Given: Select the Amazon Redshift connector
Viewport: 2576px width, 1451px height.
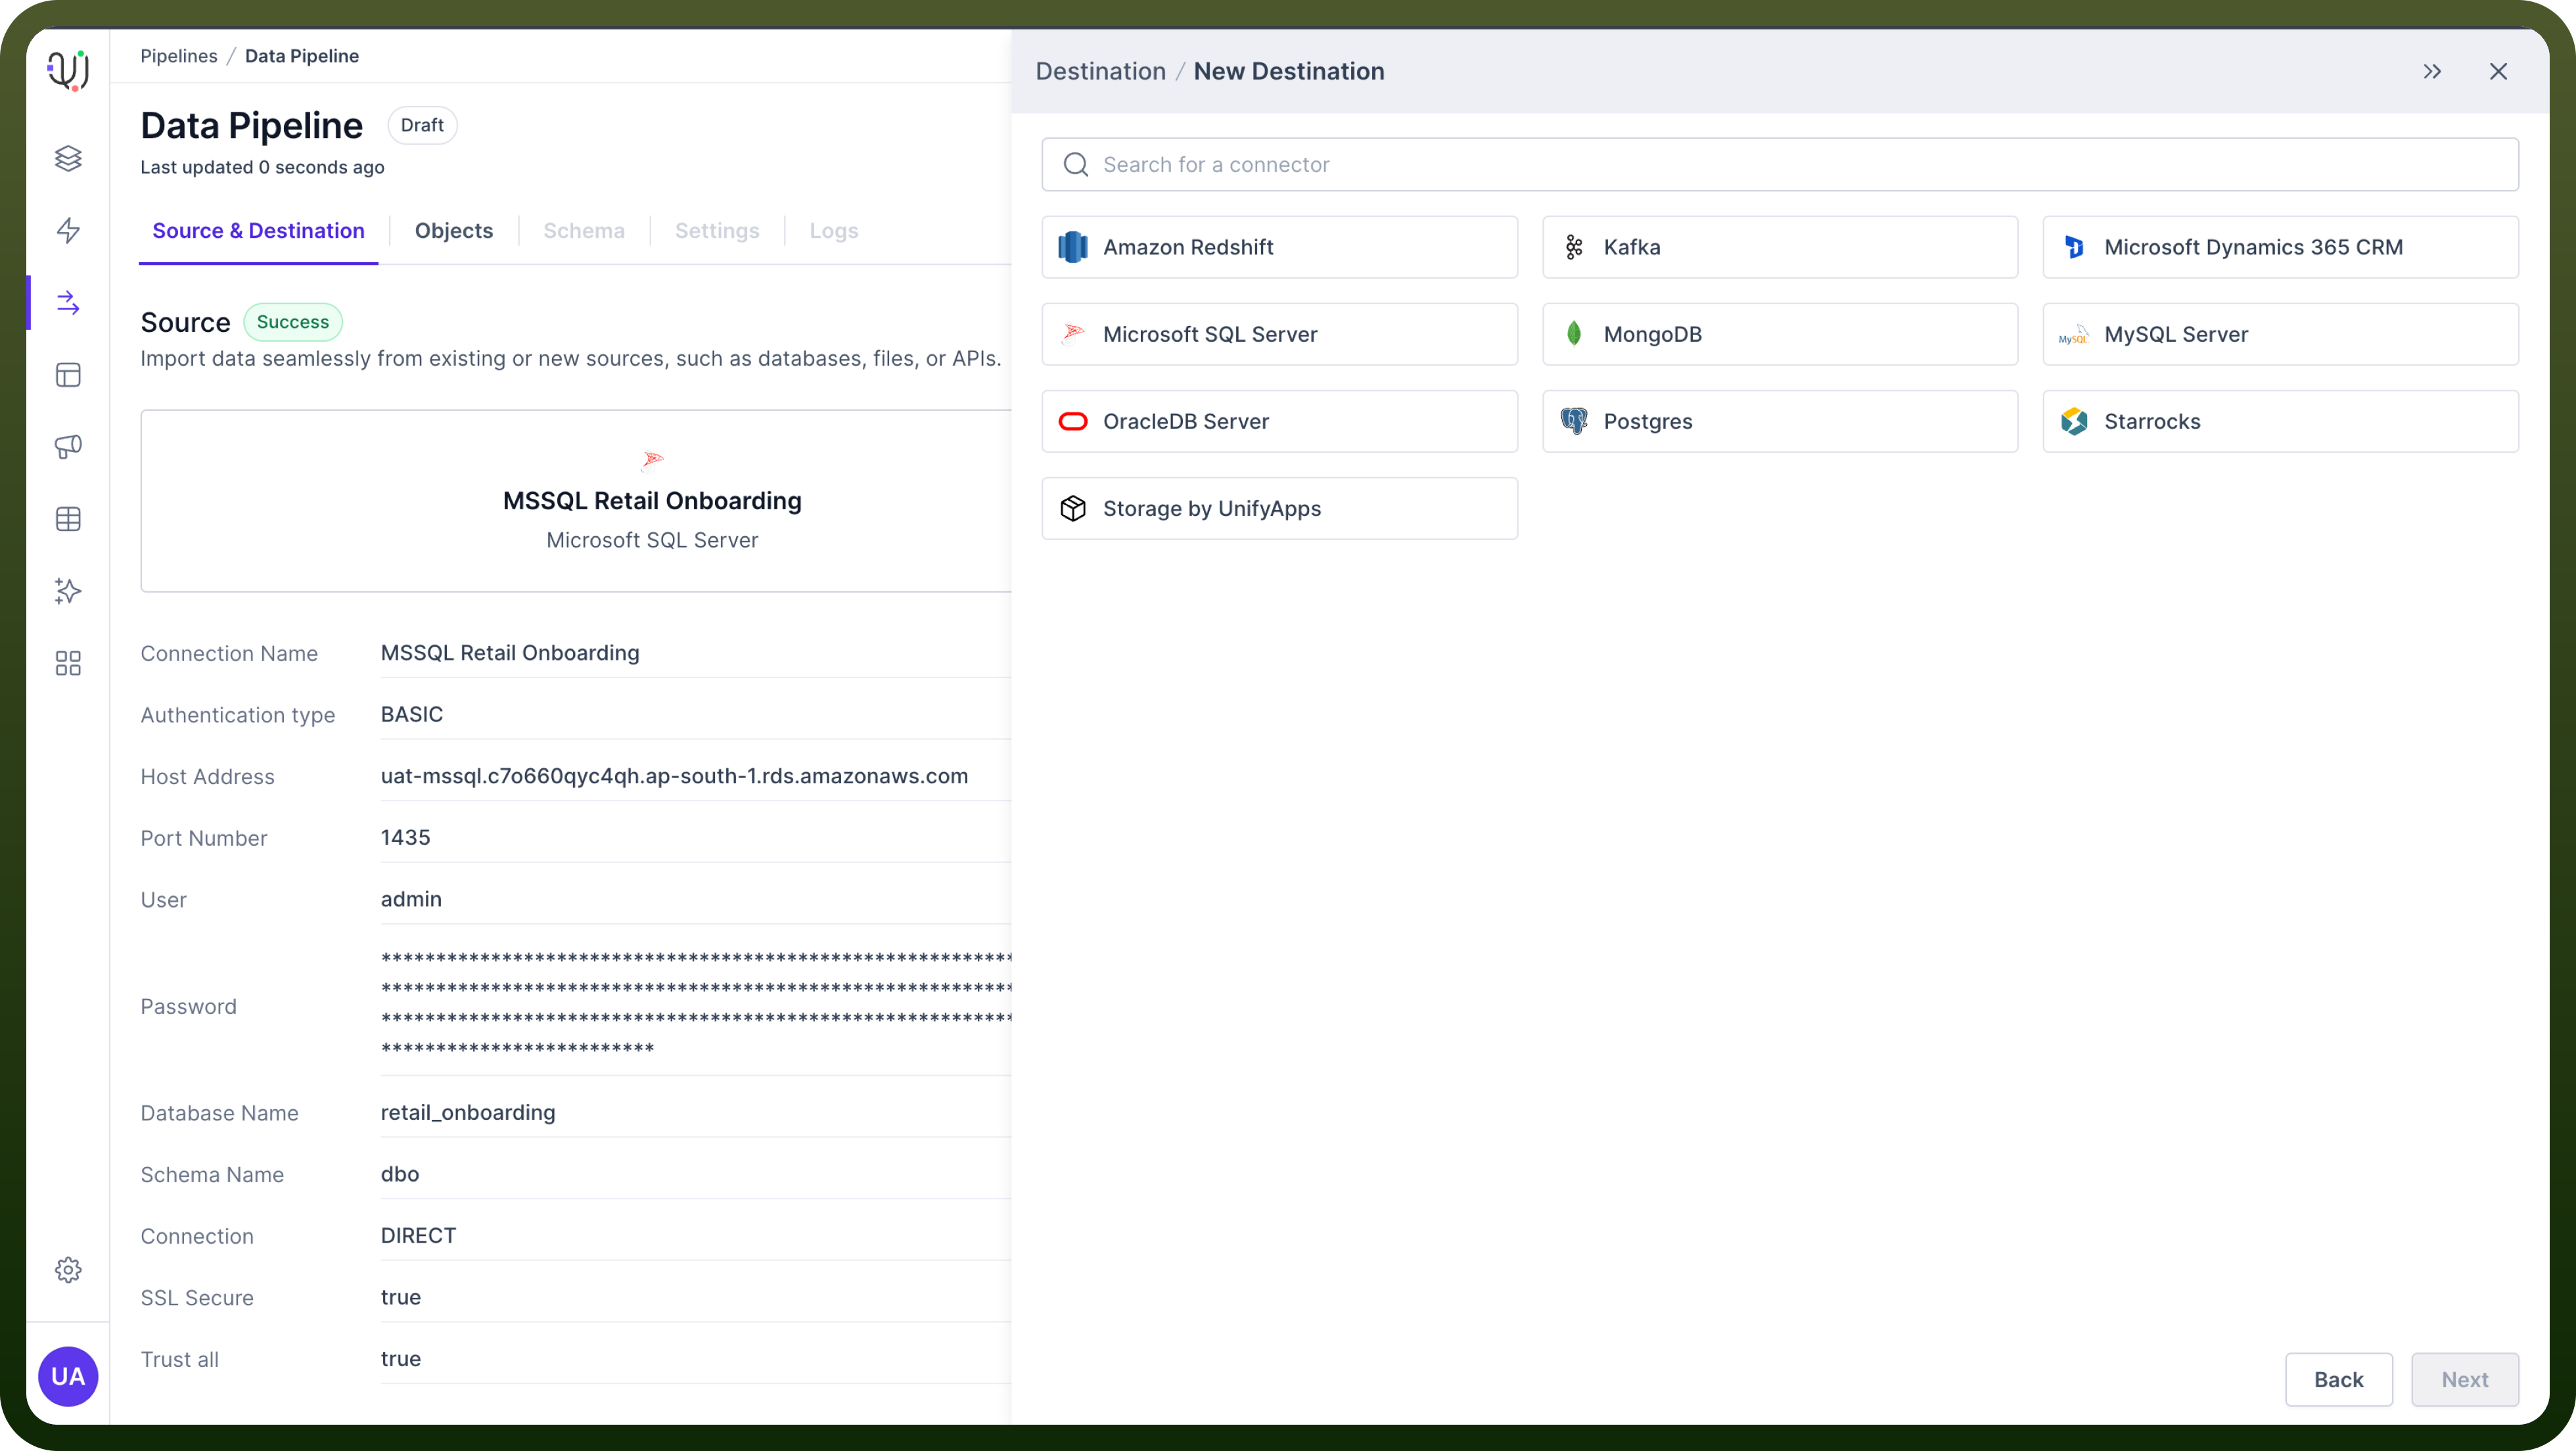Looking at the screenshot, I should [1279, 247].
